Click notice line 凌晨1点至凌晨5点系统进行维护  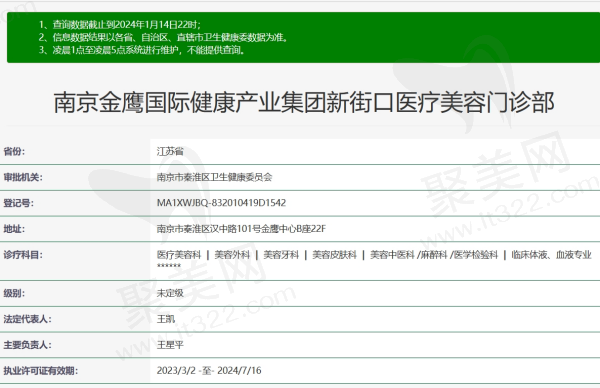[142, 50]
